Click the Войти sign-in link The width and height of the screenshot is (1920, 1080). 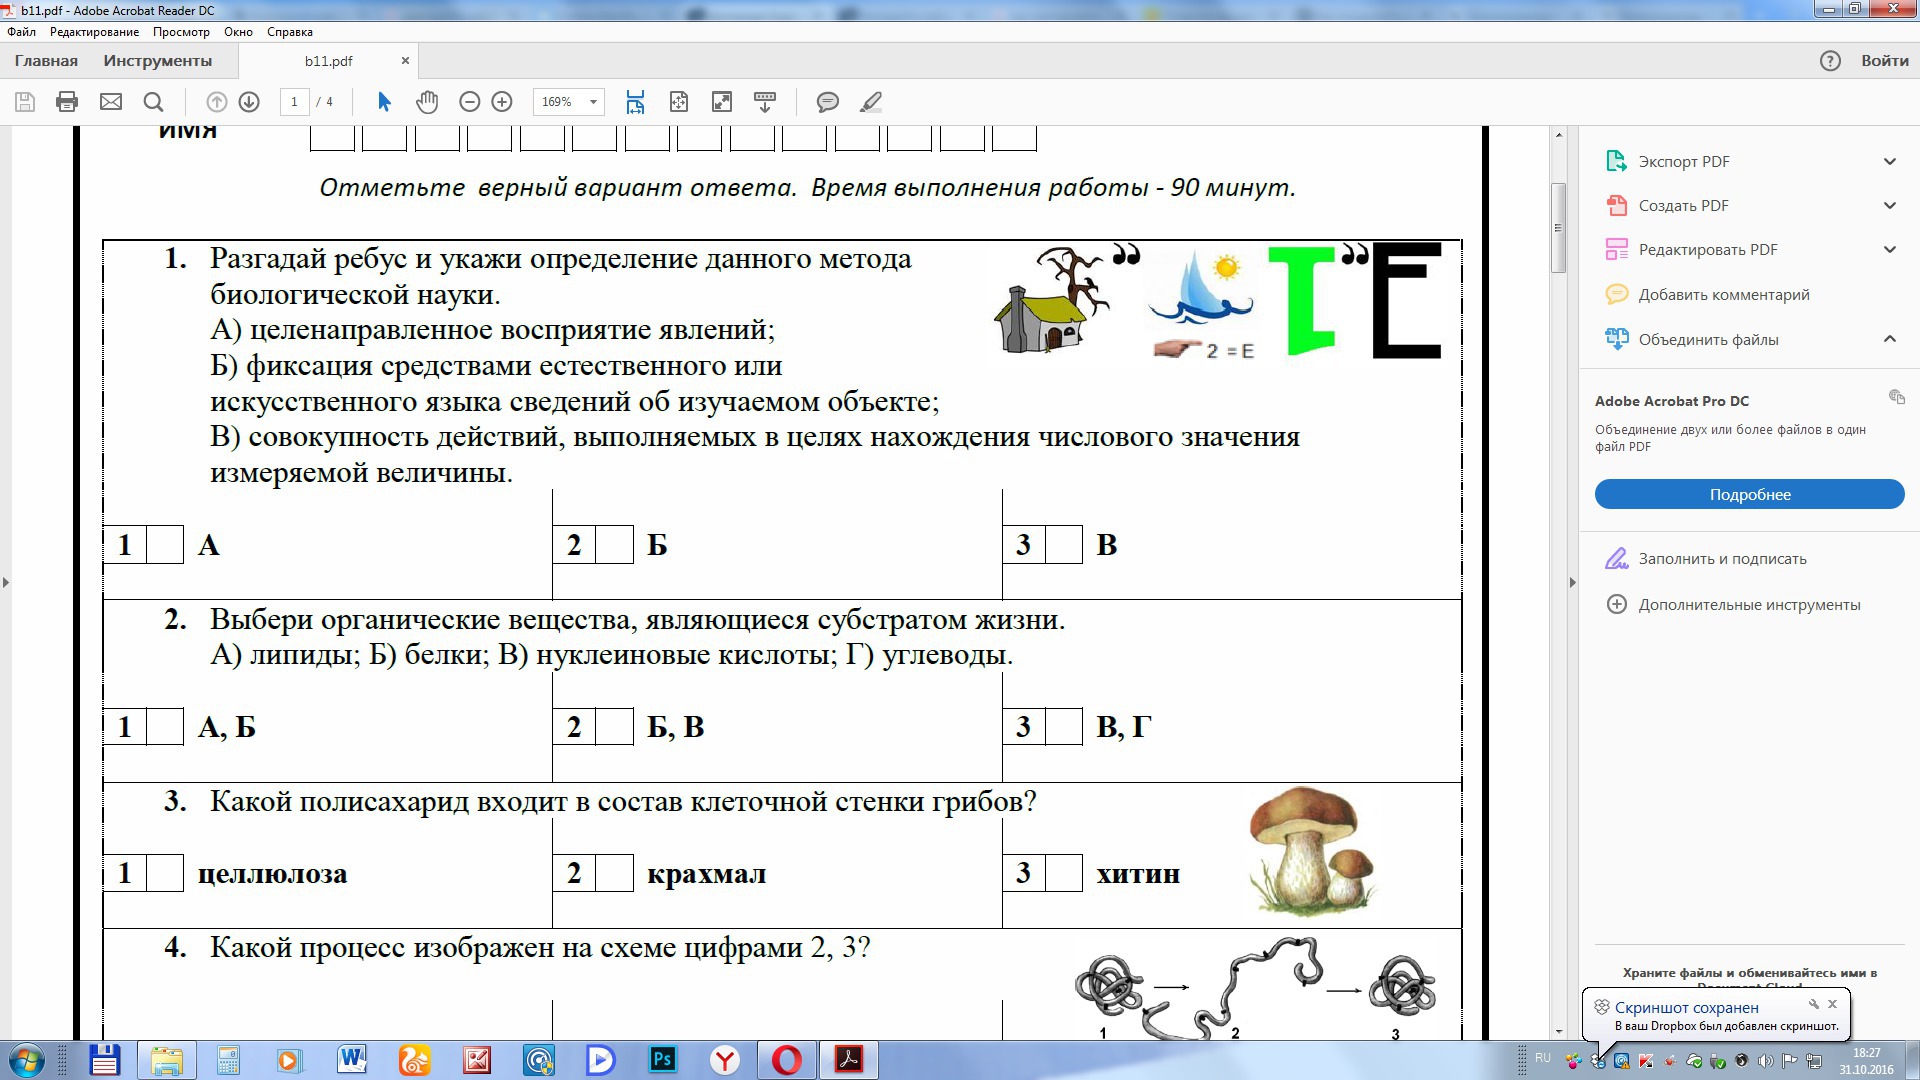(x=1884, y=60)
